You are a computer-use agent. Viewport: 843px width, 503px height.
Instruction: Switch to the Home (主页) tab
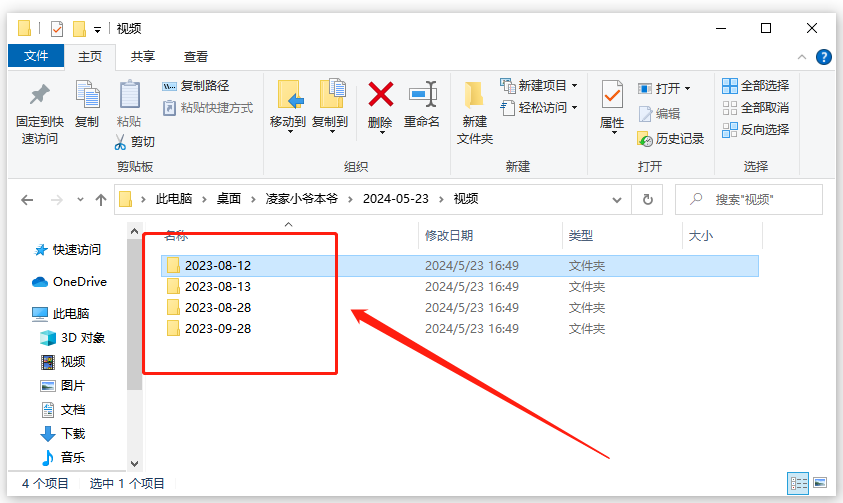90,56
